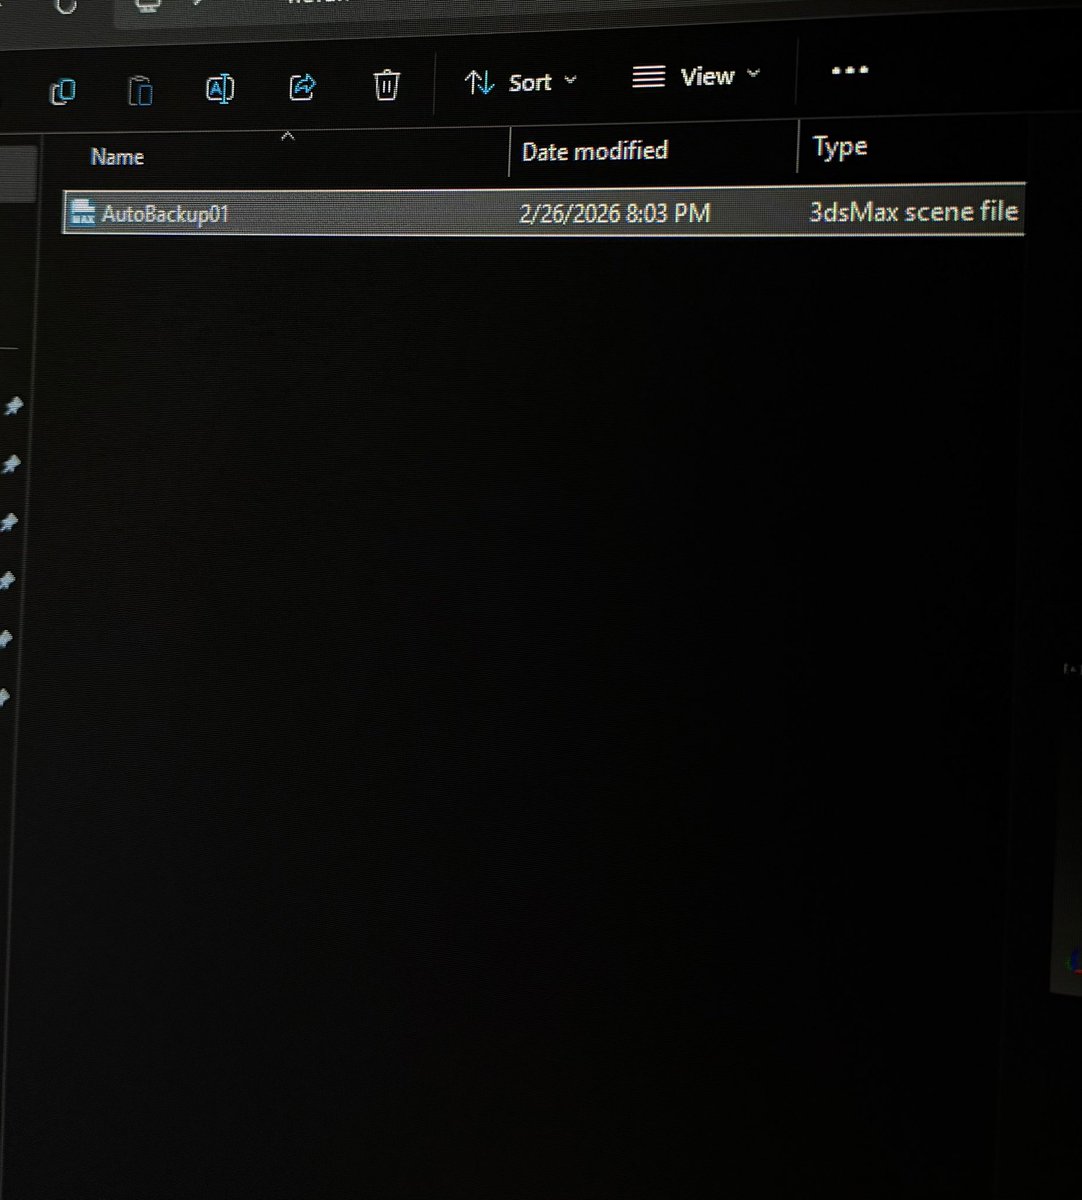1082x1200 pixels.
Task: Click the Rename icon in the toolbar
Action: click(x=220, y=88)
